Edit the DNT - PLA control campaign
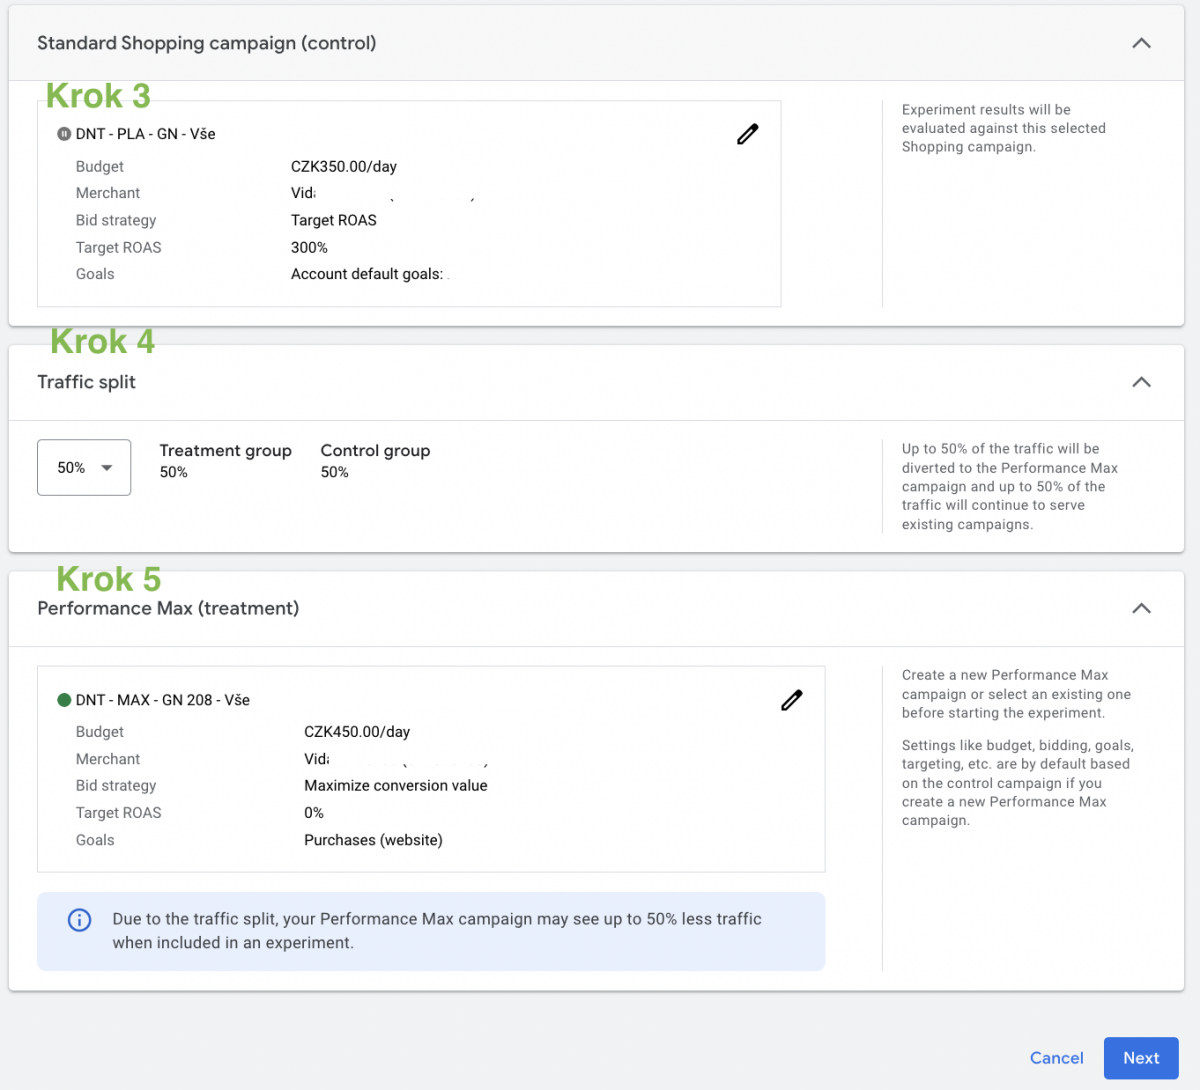This screenshot has width=1200, height=1090. 747,134
